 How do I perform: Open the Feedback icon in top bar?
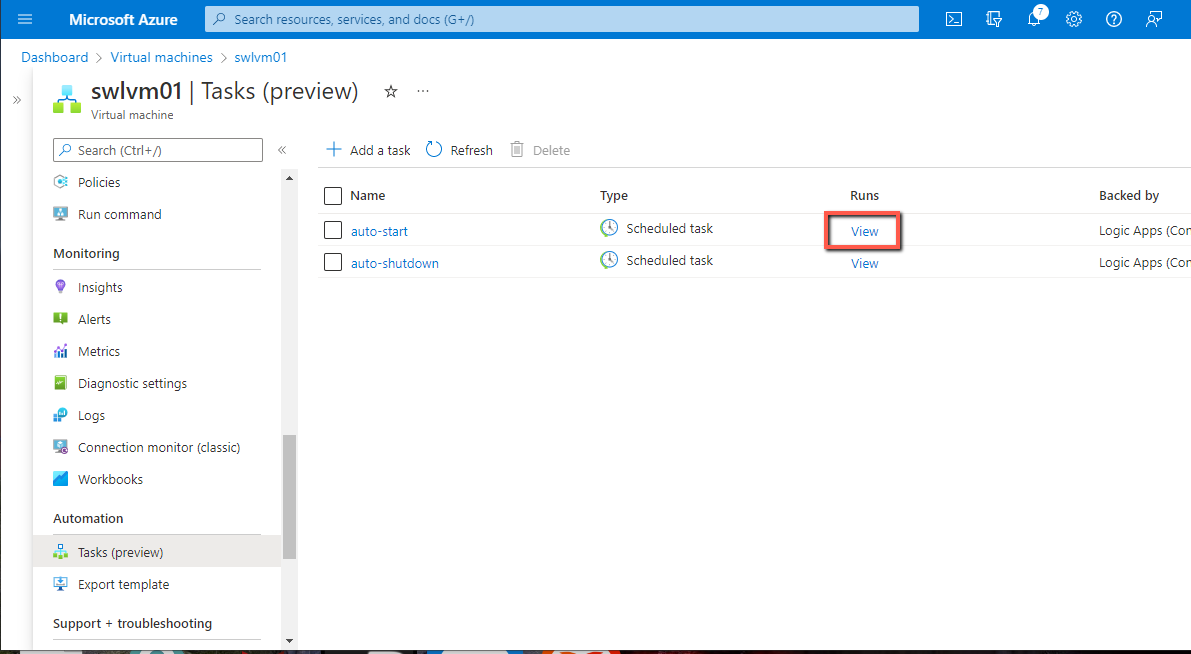[x=1154, y=19]
